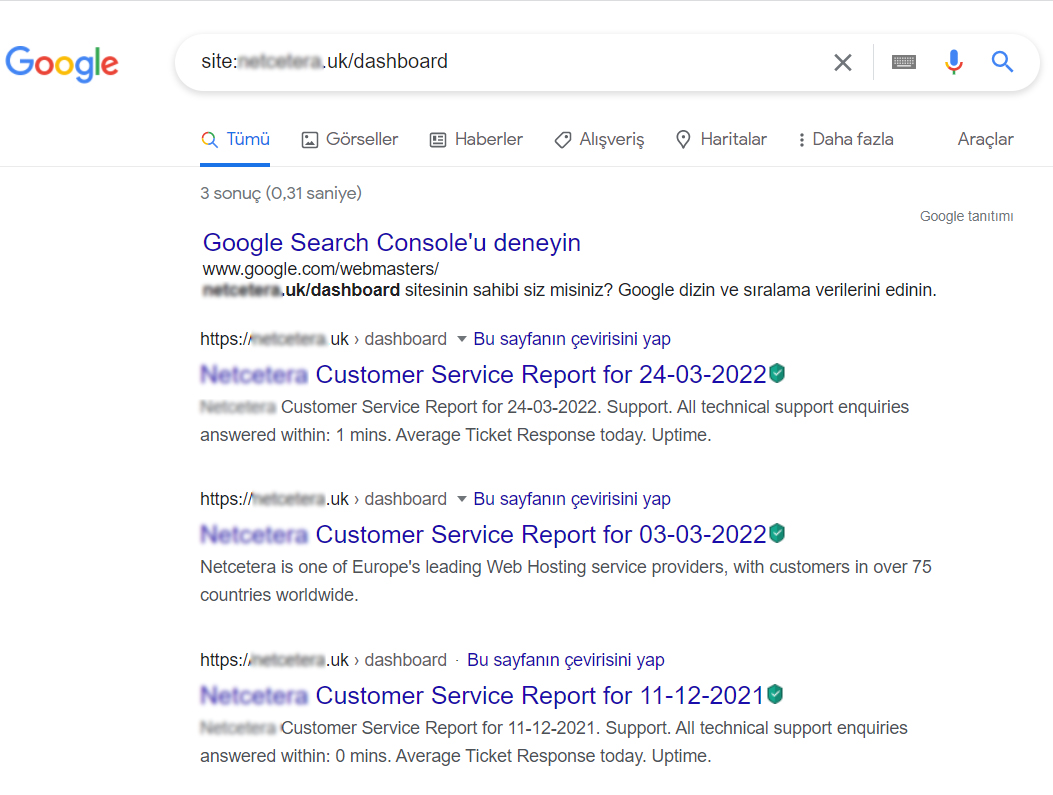
Task: Expand the Daha fazla menu
Action: (846, 139)
